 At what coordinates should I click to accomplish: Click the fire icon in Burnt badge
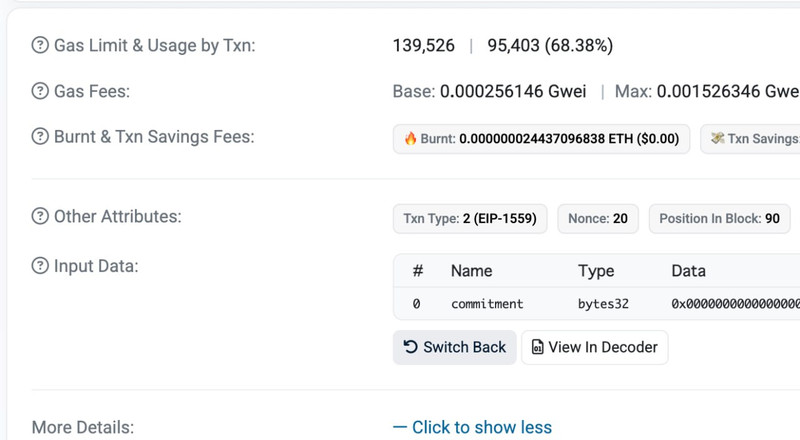click(410, 139)
